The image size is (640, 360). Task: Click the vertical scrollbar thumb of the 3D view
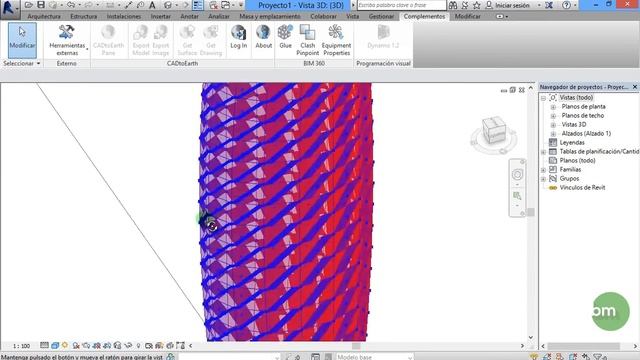(x=531, y=212)
